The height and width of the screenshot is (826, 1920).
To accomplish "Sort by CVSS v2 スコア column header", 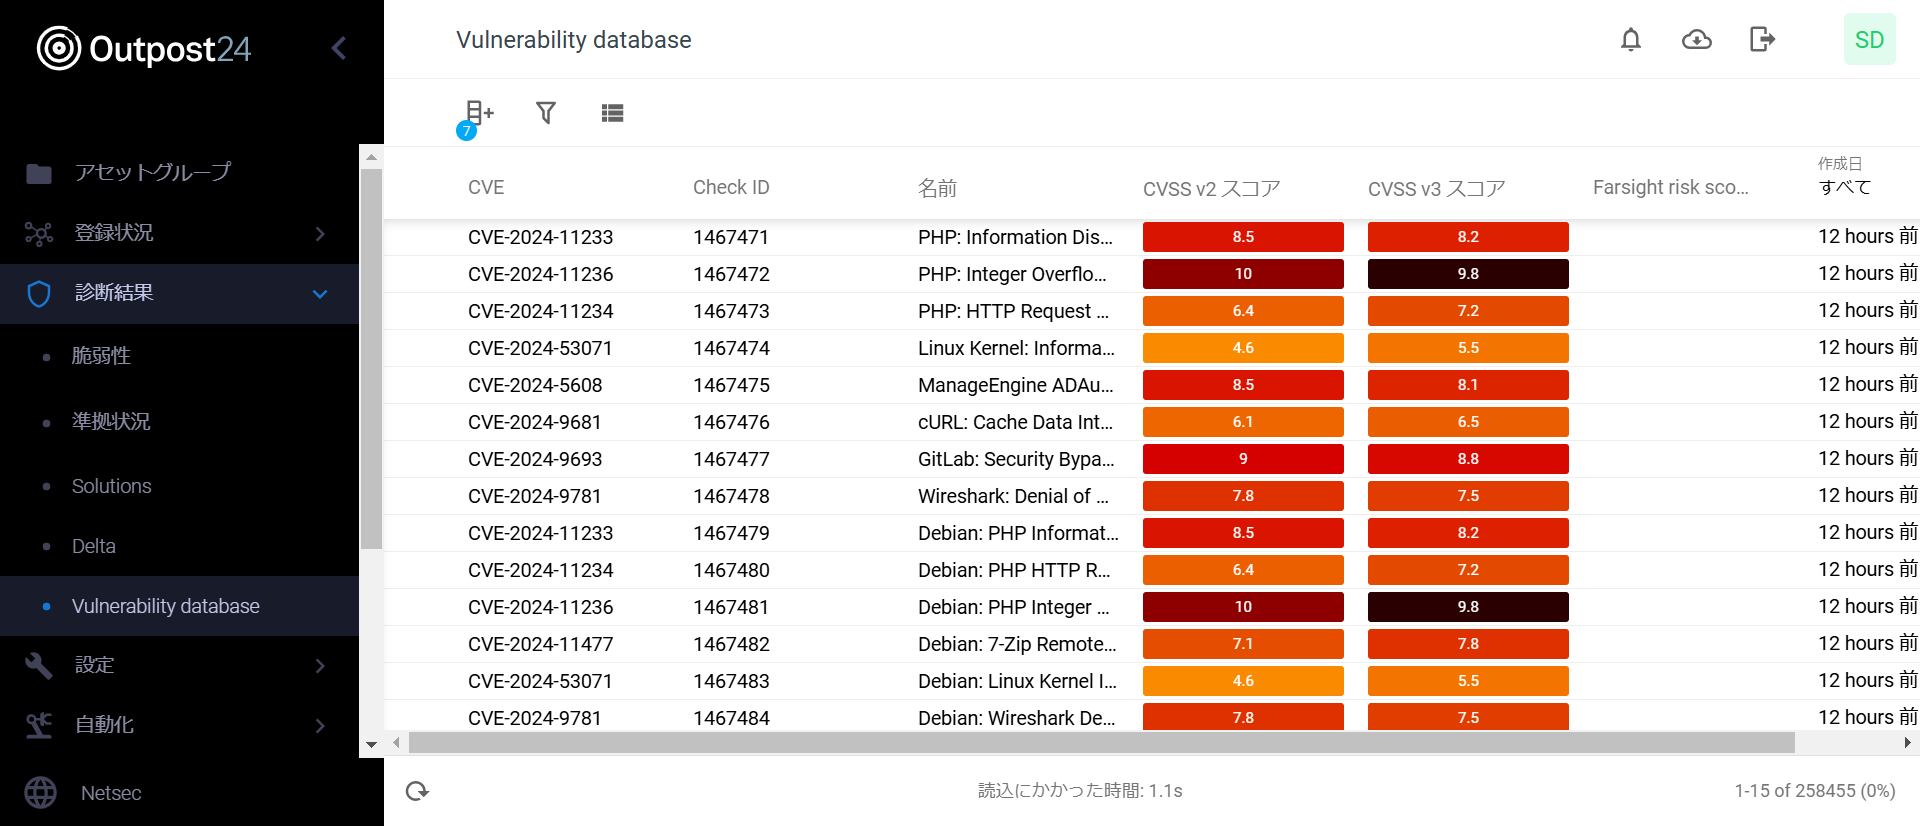I will coord(1211,188).
